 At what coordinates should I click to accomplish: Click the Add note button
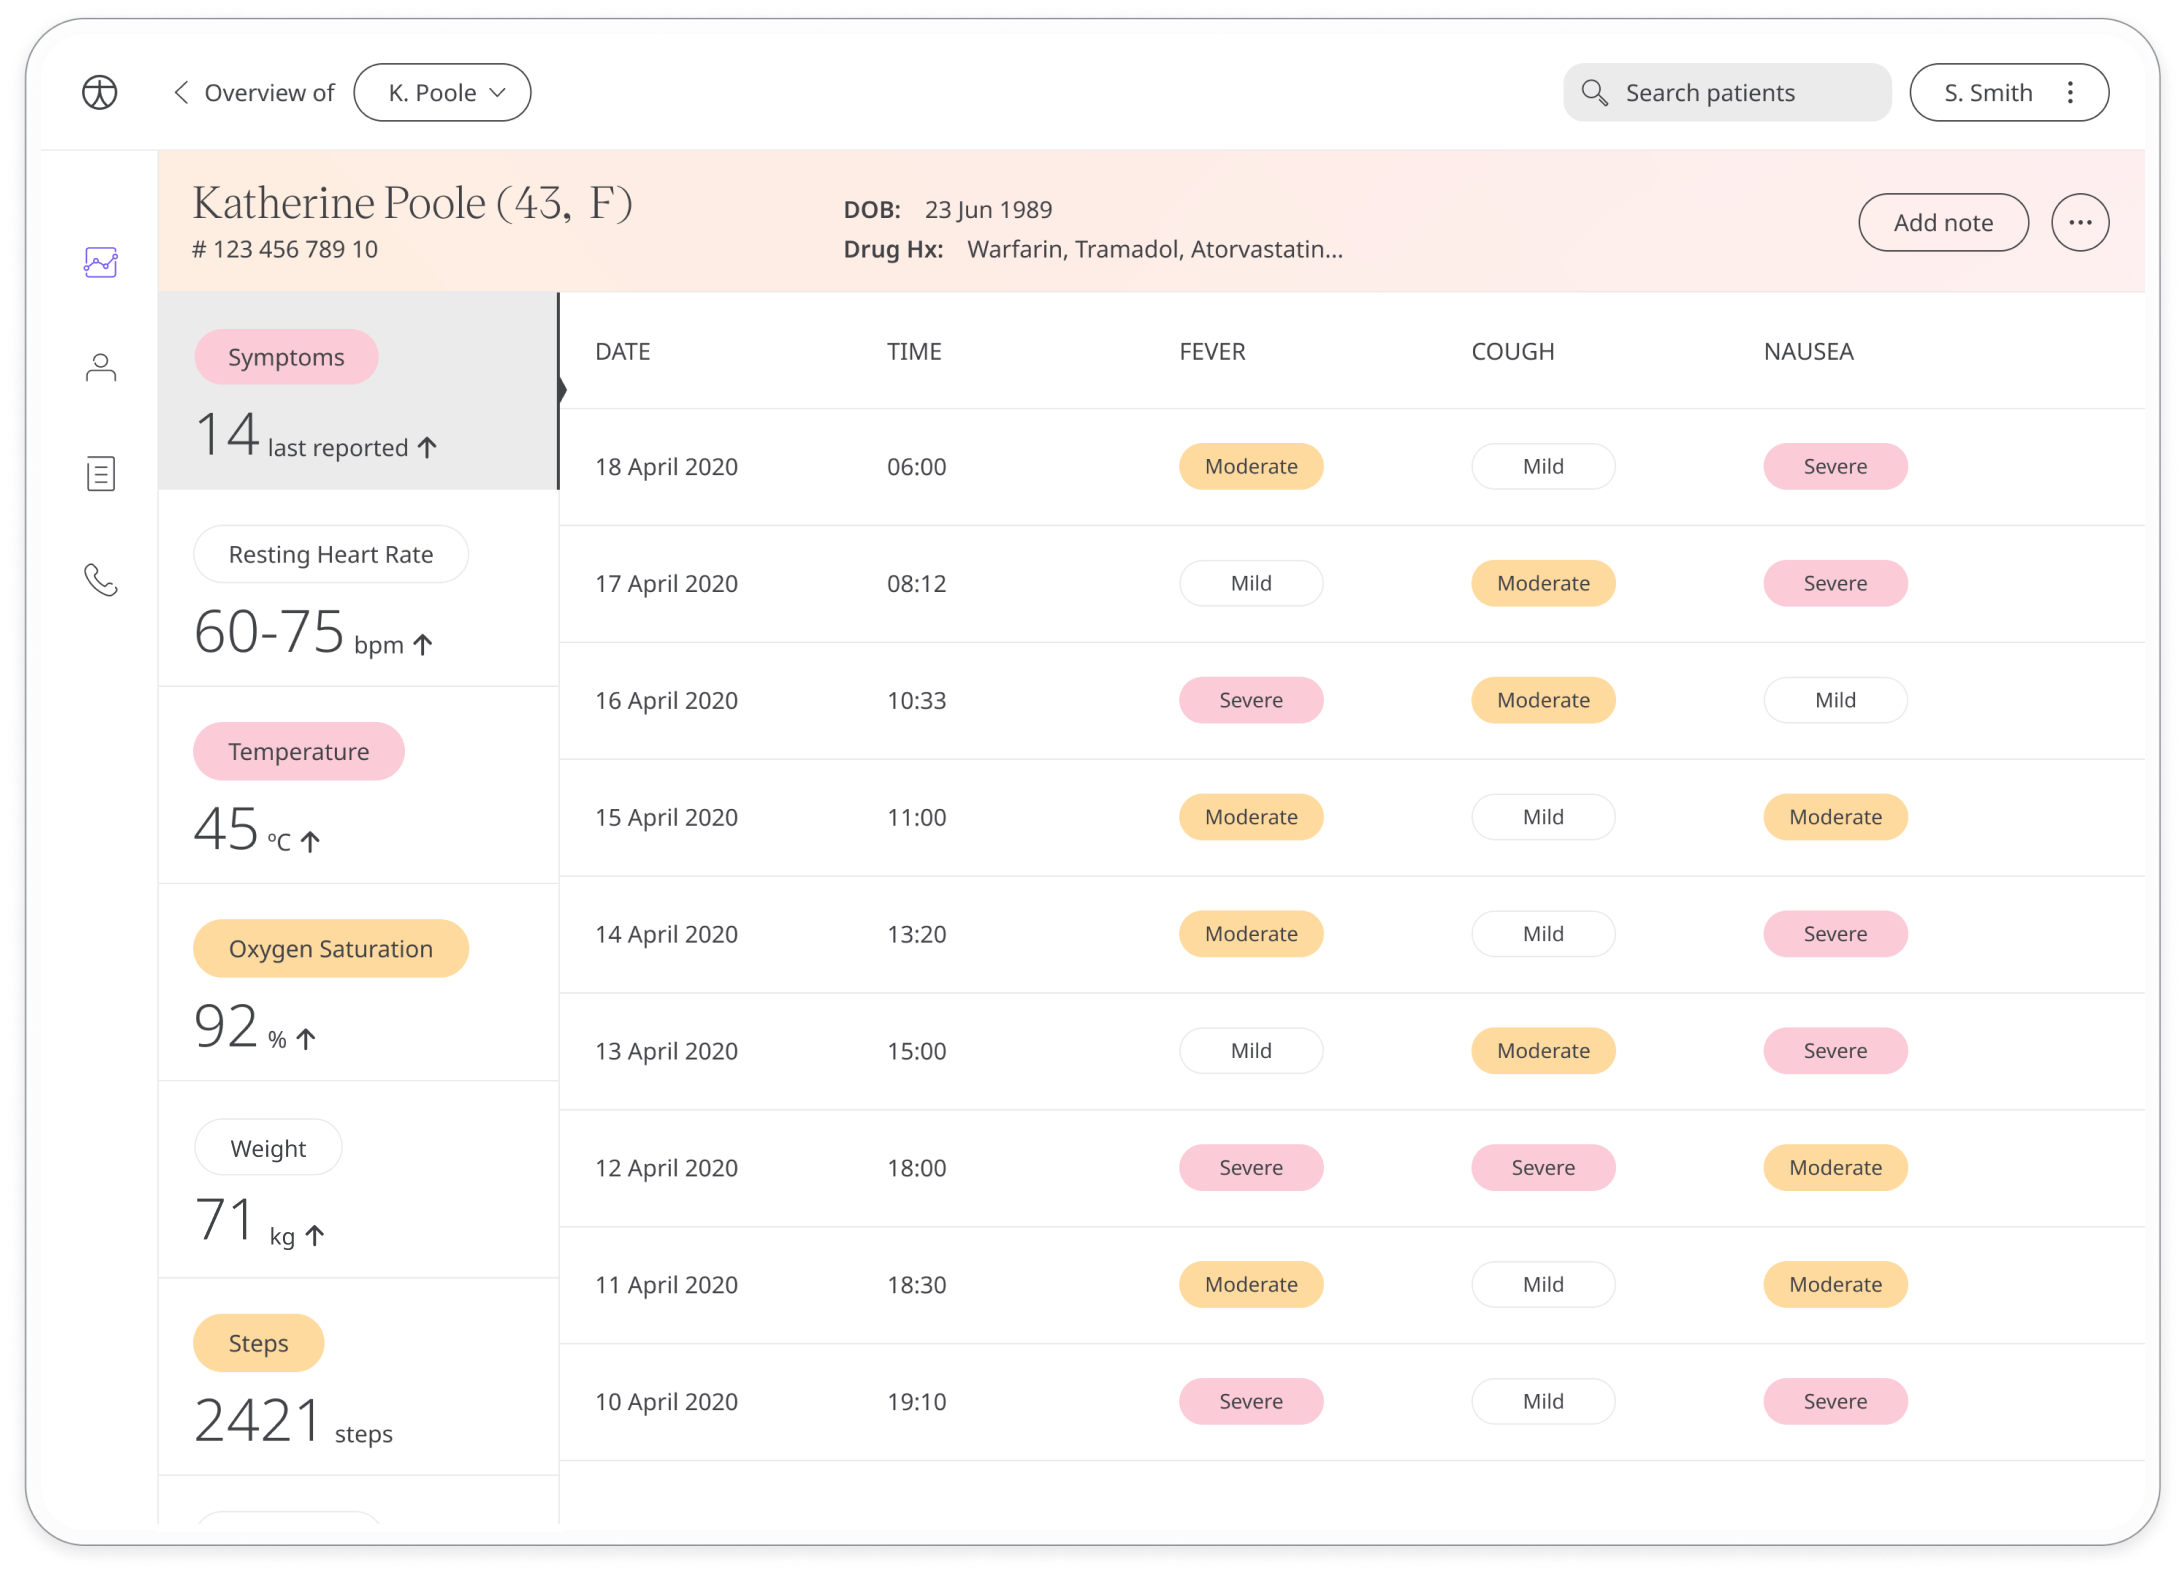click(x=1943, y=222)
